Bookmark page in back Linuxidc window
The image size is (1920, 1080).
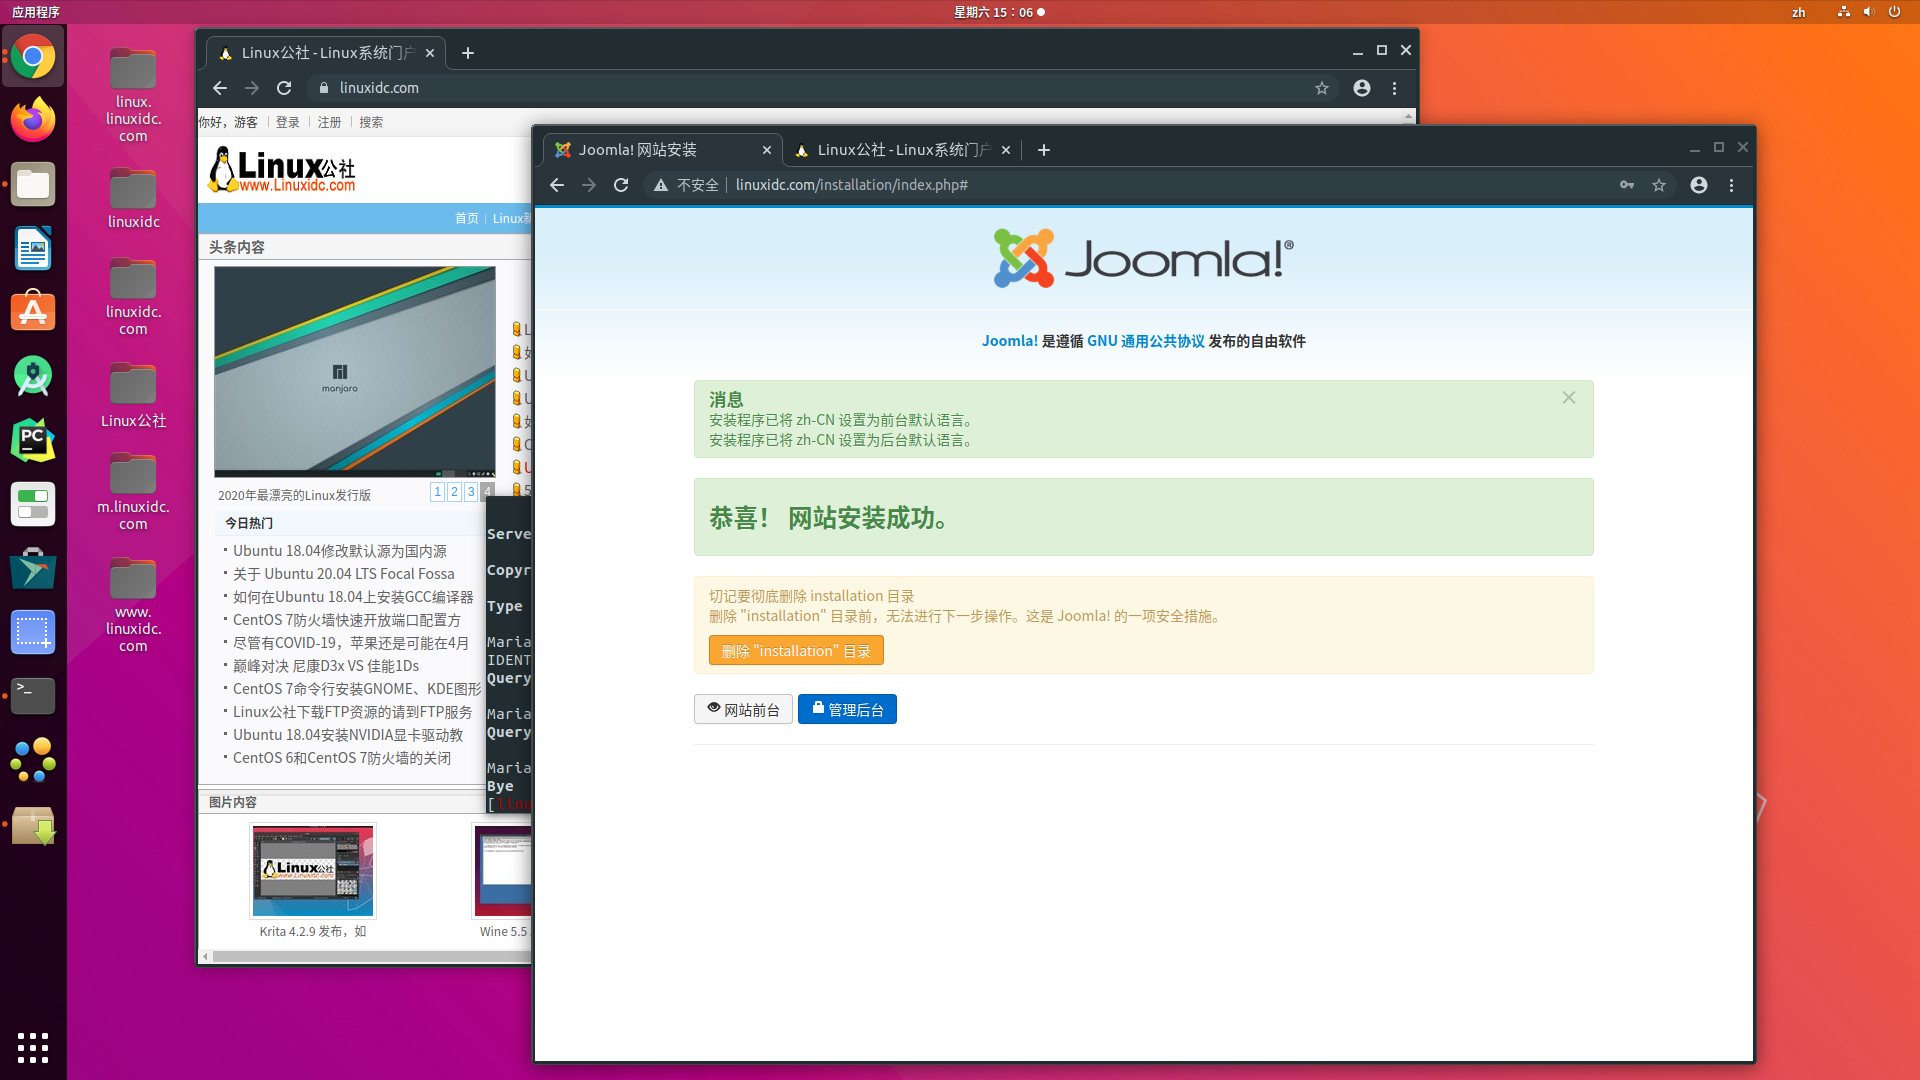click(x=1322, y=88)
